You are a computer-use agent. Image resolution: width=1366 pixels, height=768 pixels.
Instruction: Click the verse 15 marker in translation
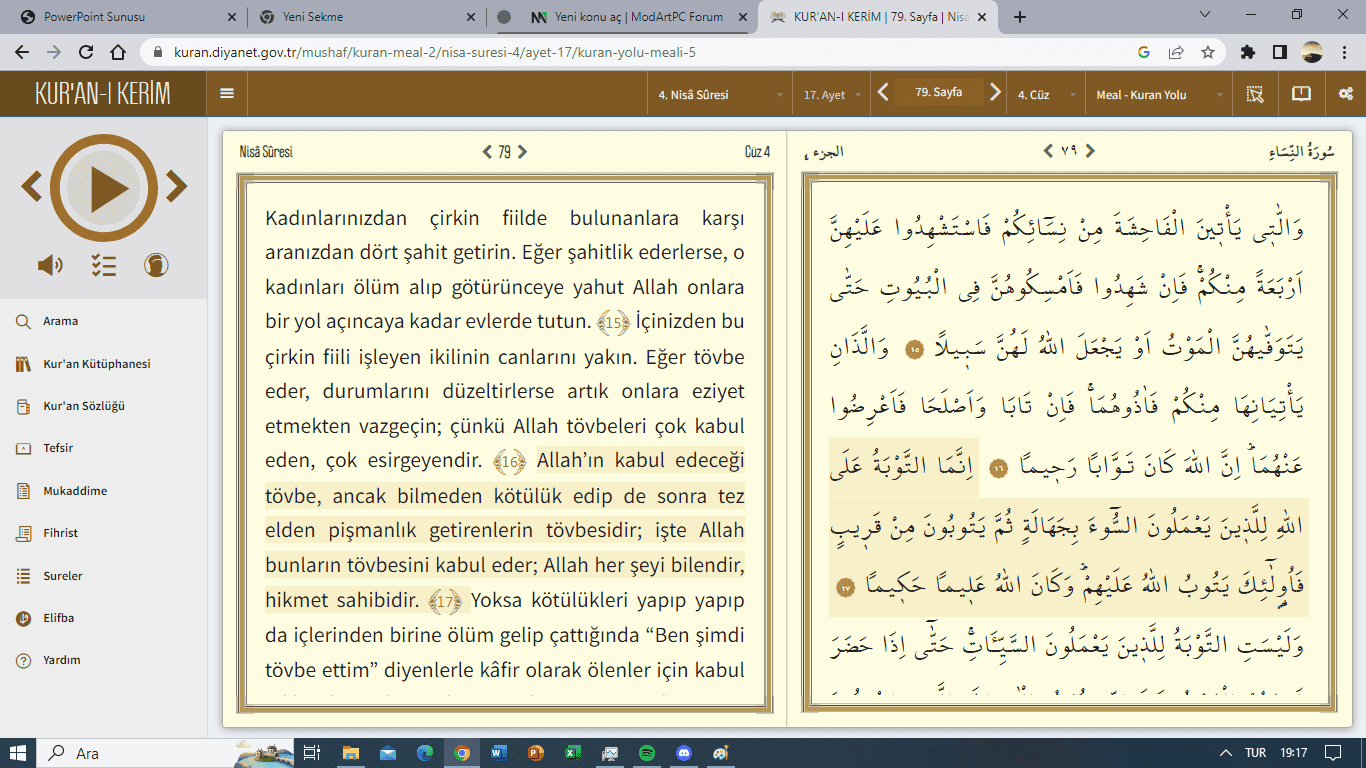click(614, 323)
